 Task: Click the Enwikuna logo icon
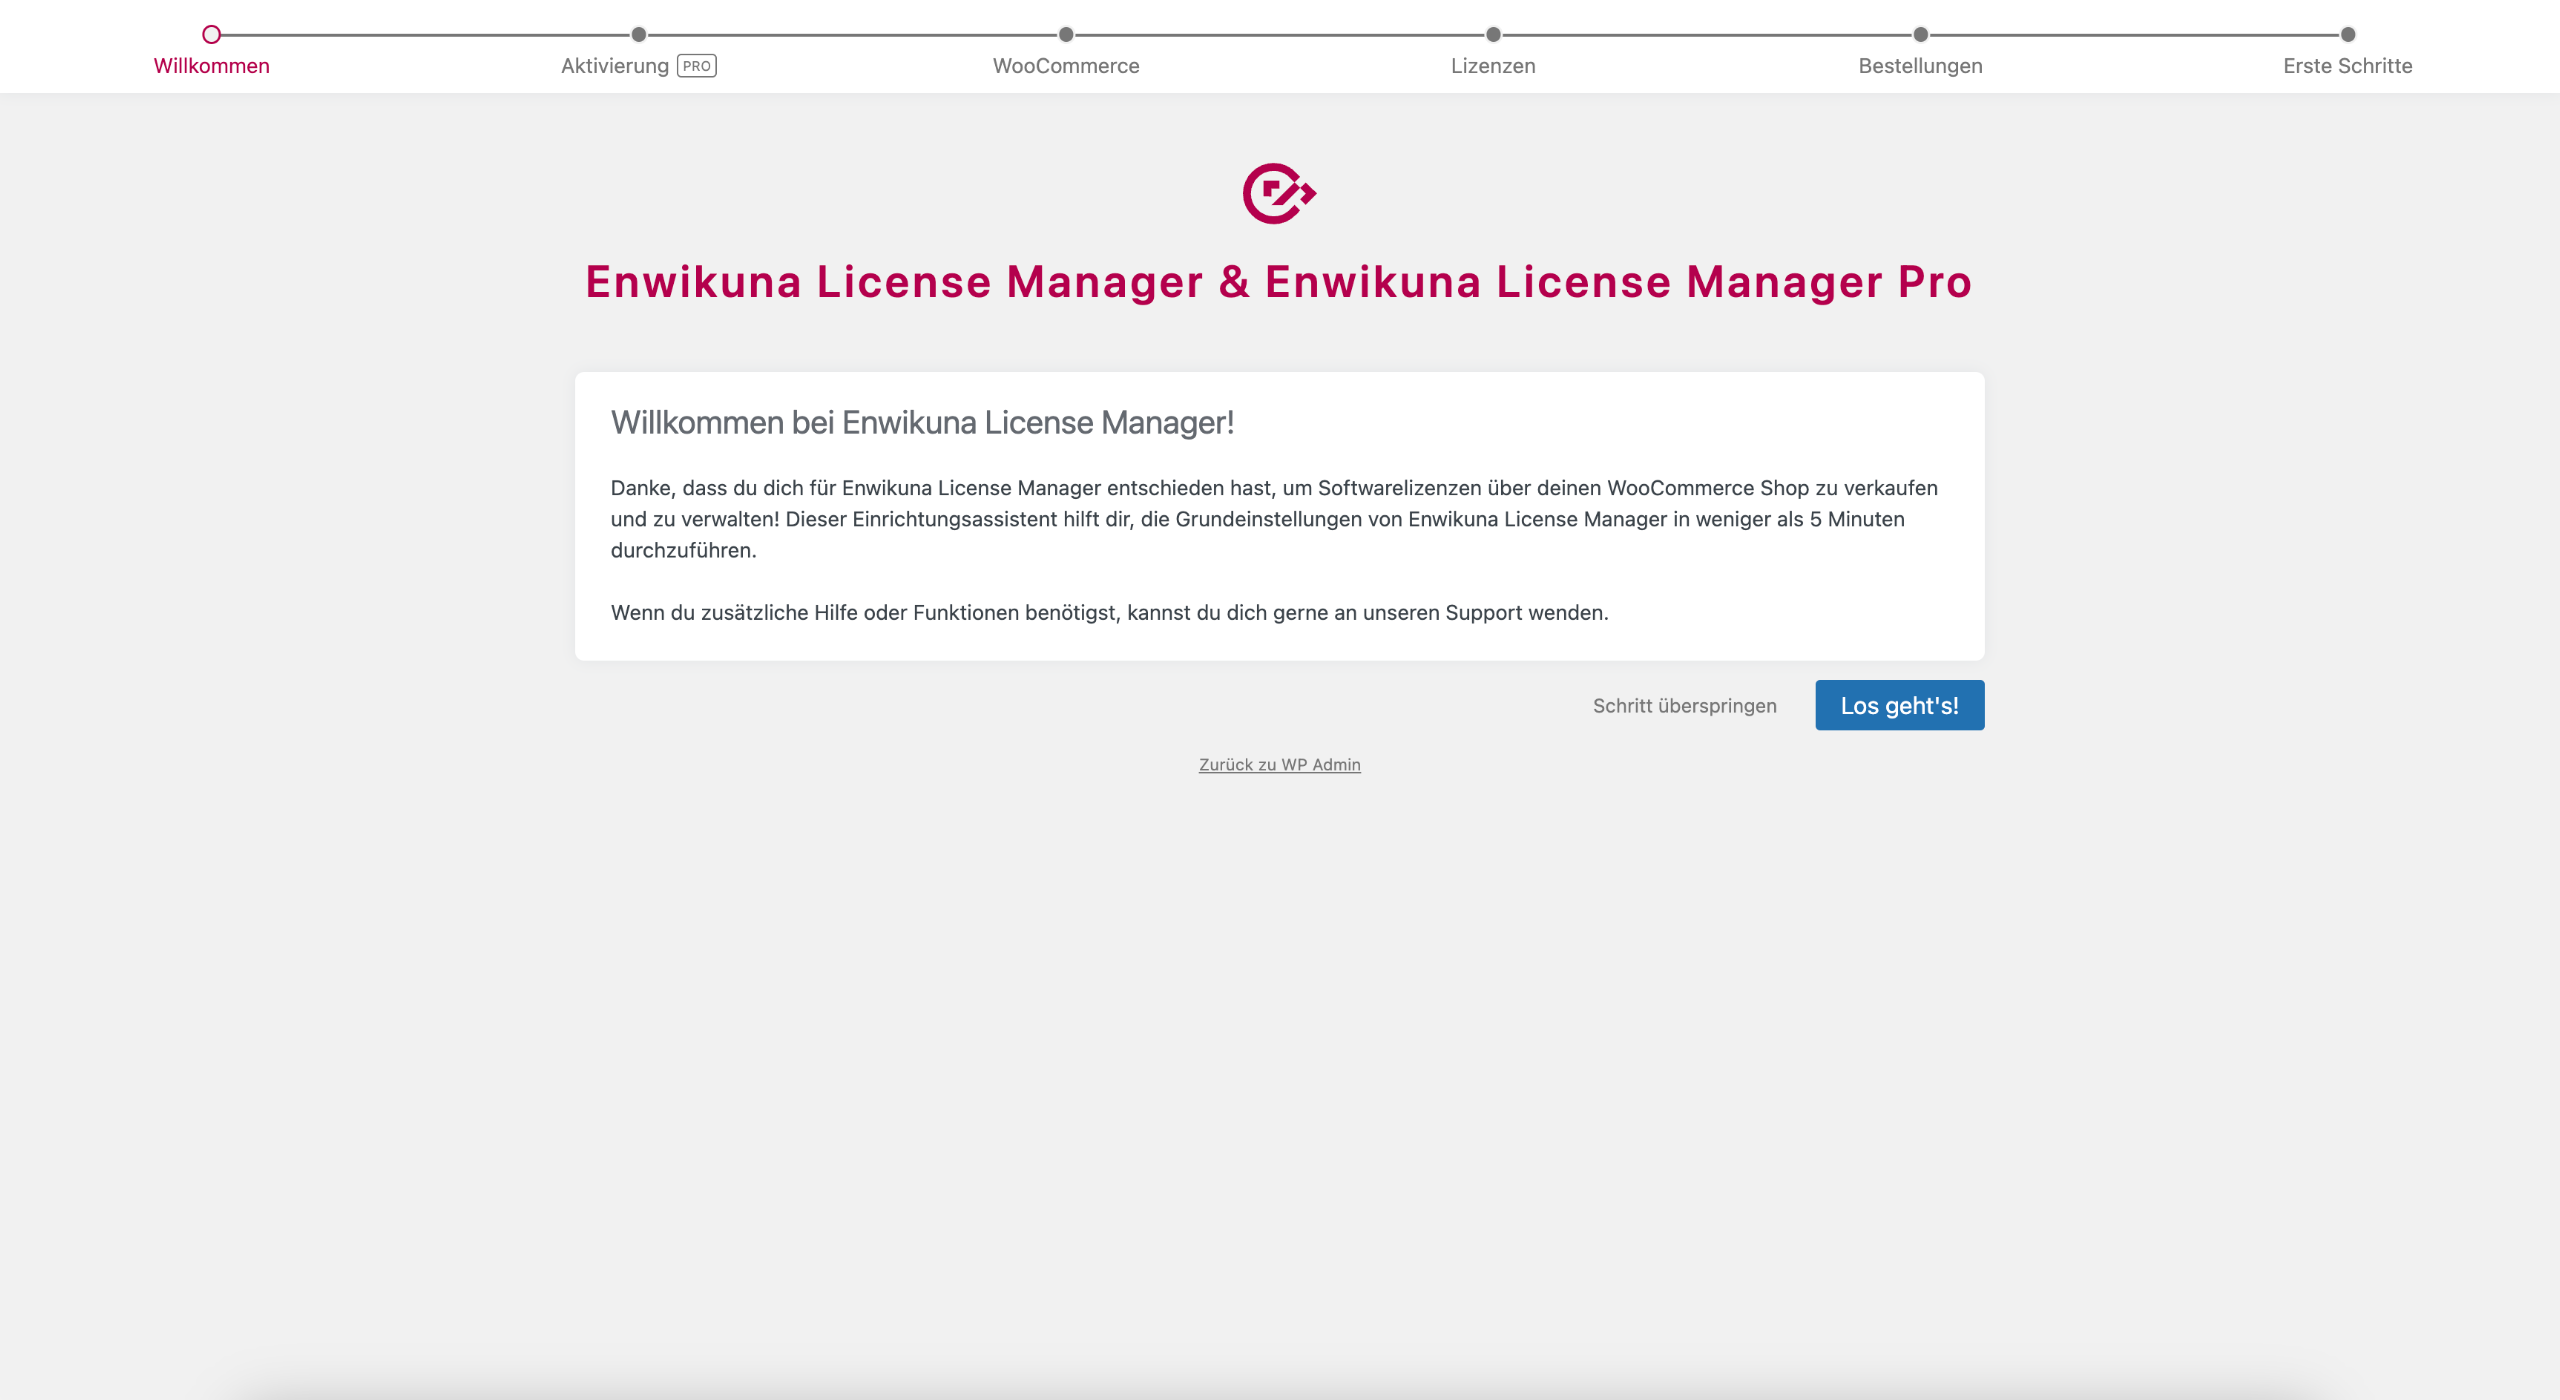(1279, 193)
